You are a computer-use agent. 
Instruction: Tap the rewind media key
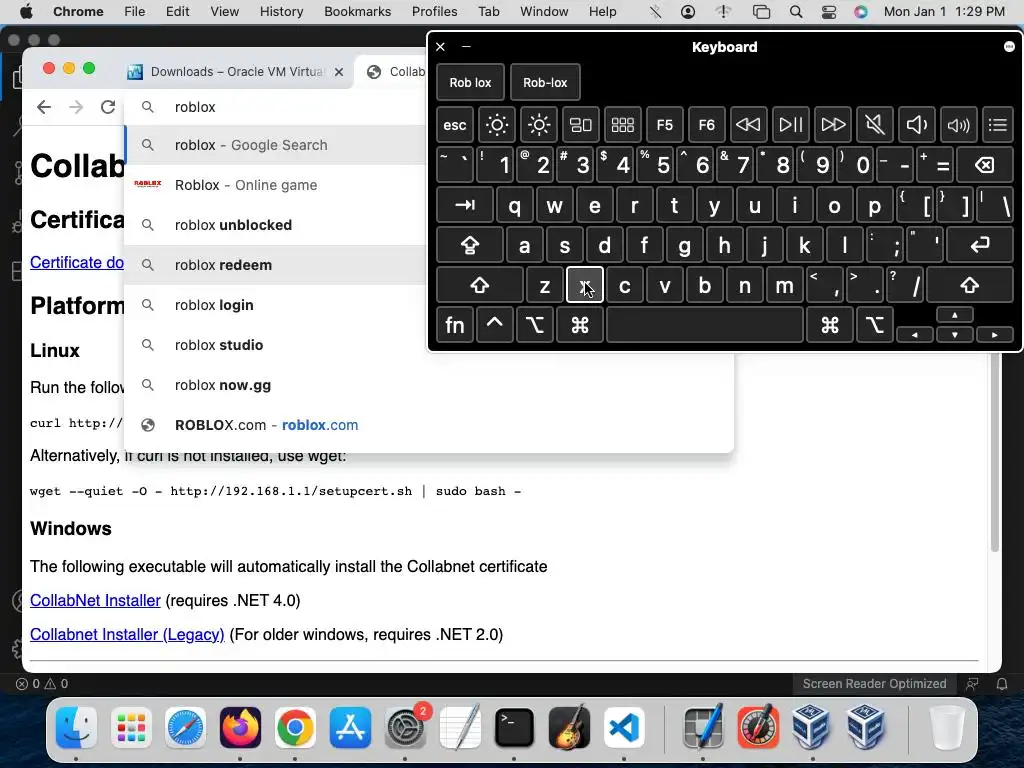tap(748, 125)
